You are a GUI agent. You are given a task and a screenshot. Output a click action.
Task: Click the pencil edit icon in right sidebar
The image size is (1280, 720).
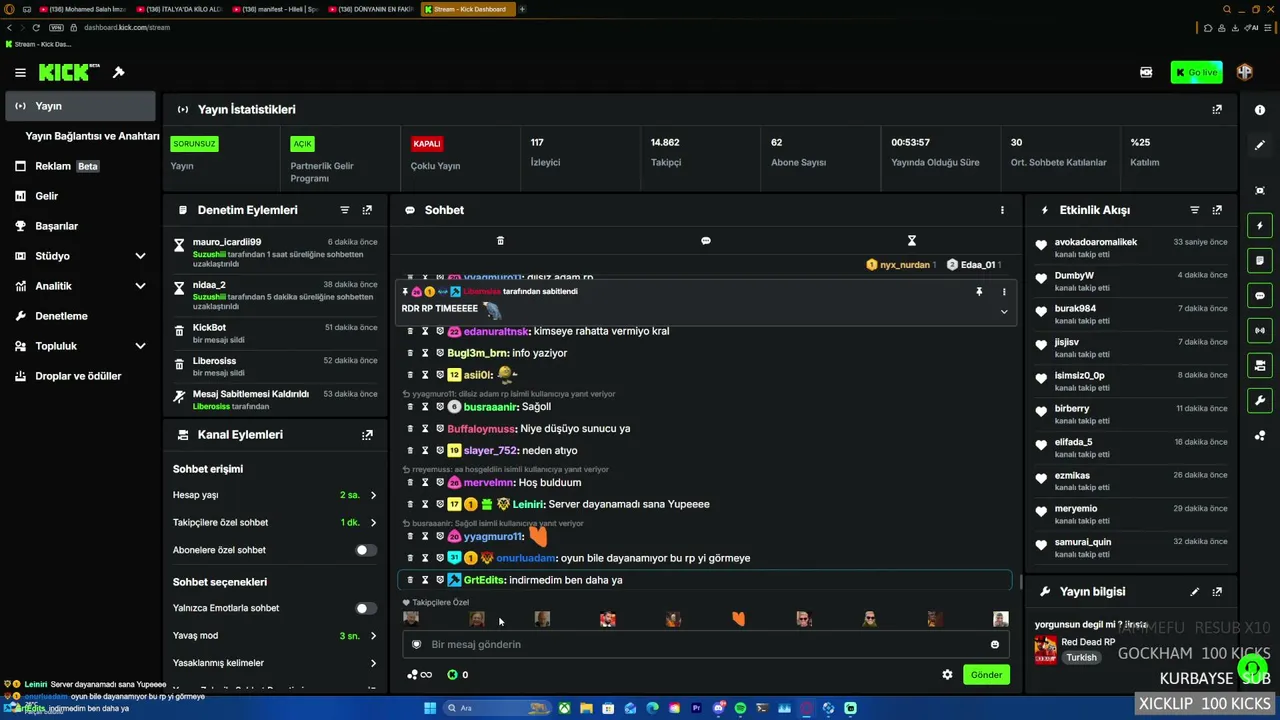click(x=1260, y=145)
